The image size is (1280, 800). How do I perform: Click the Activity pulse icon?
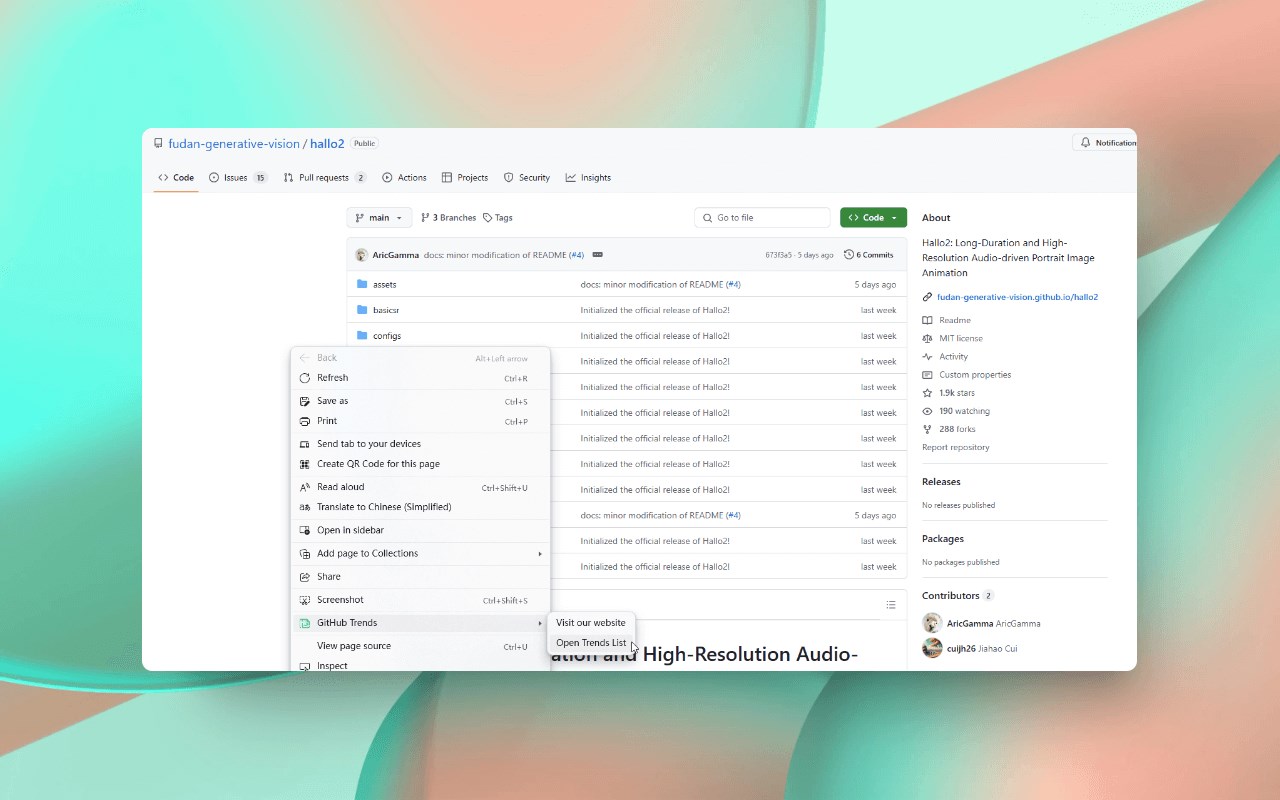tap(928, 356)
